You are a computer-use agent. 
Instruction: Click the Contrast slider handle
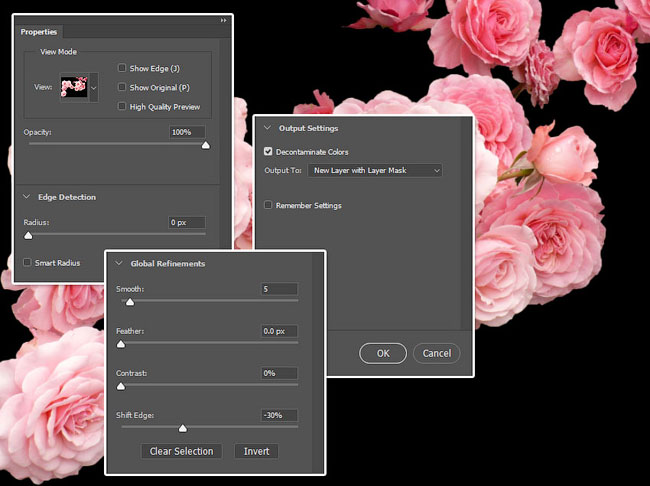click(121, 386)
